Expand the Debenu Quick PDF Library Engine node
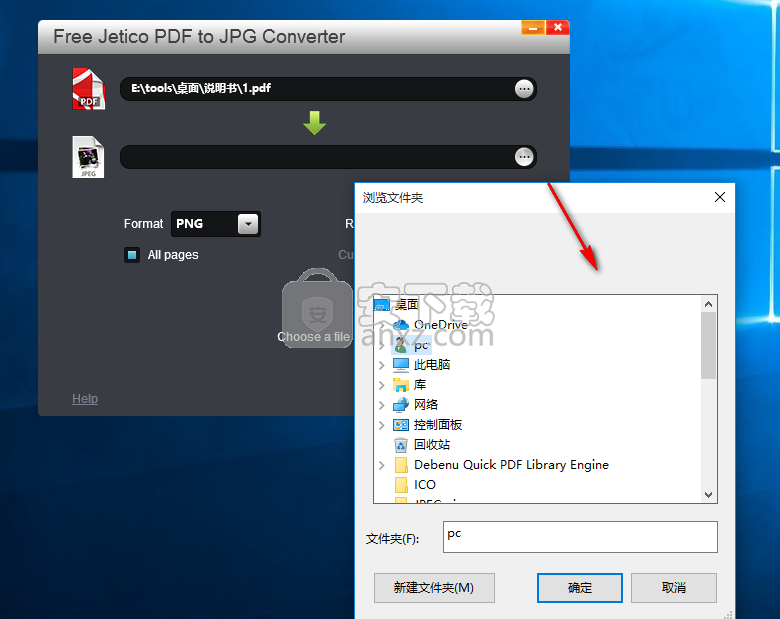The width and height of the screenshot is (780, 619). [x=382, y=465]
